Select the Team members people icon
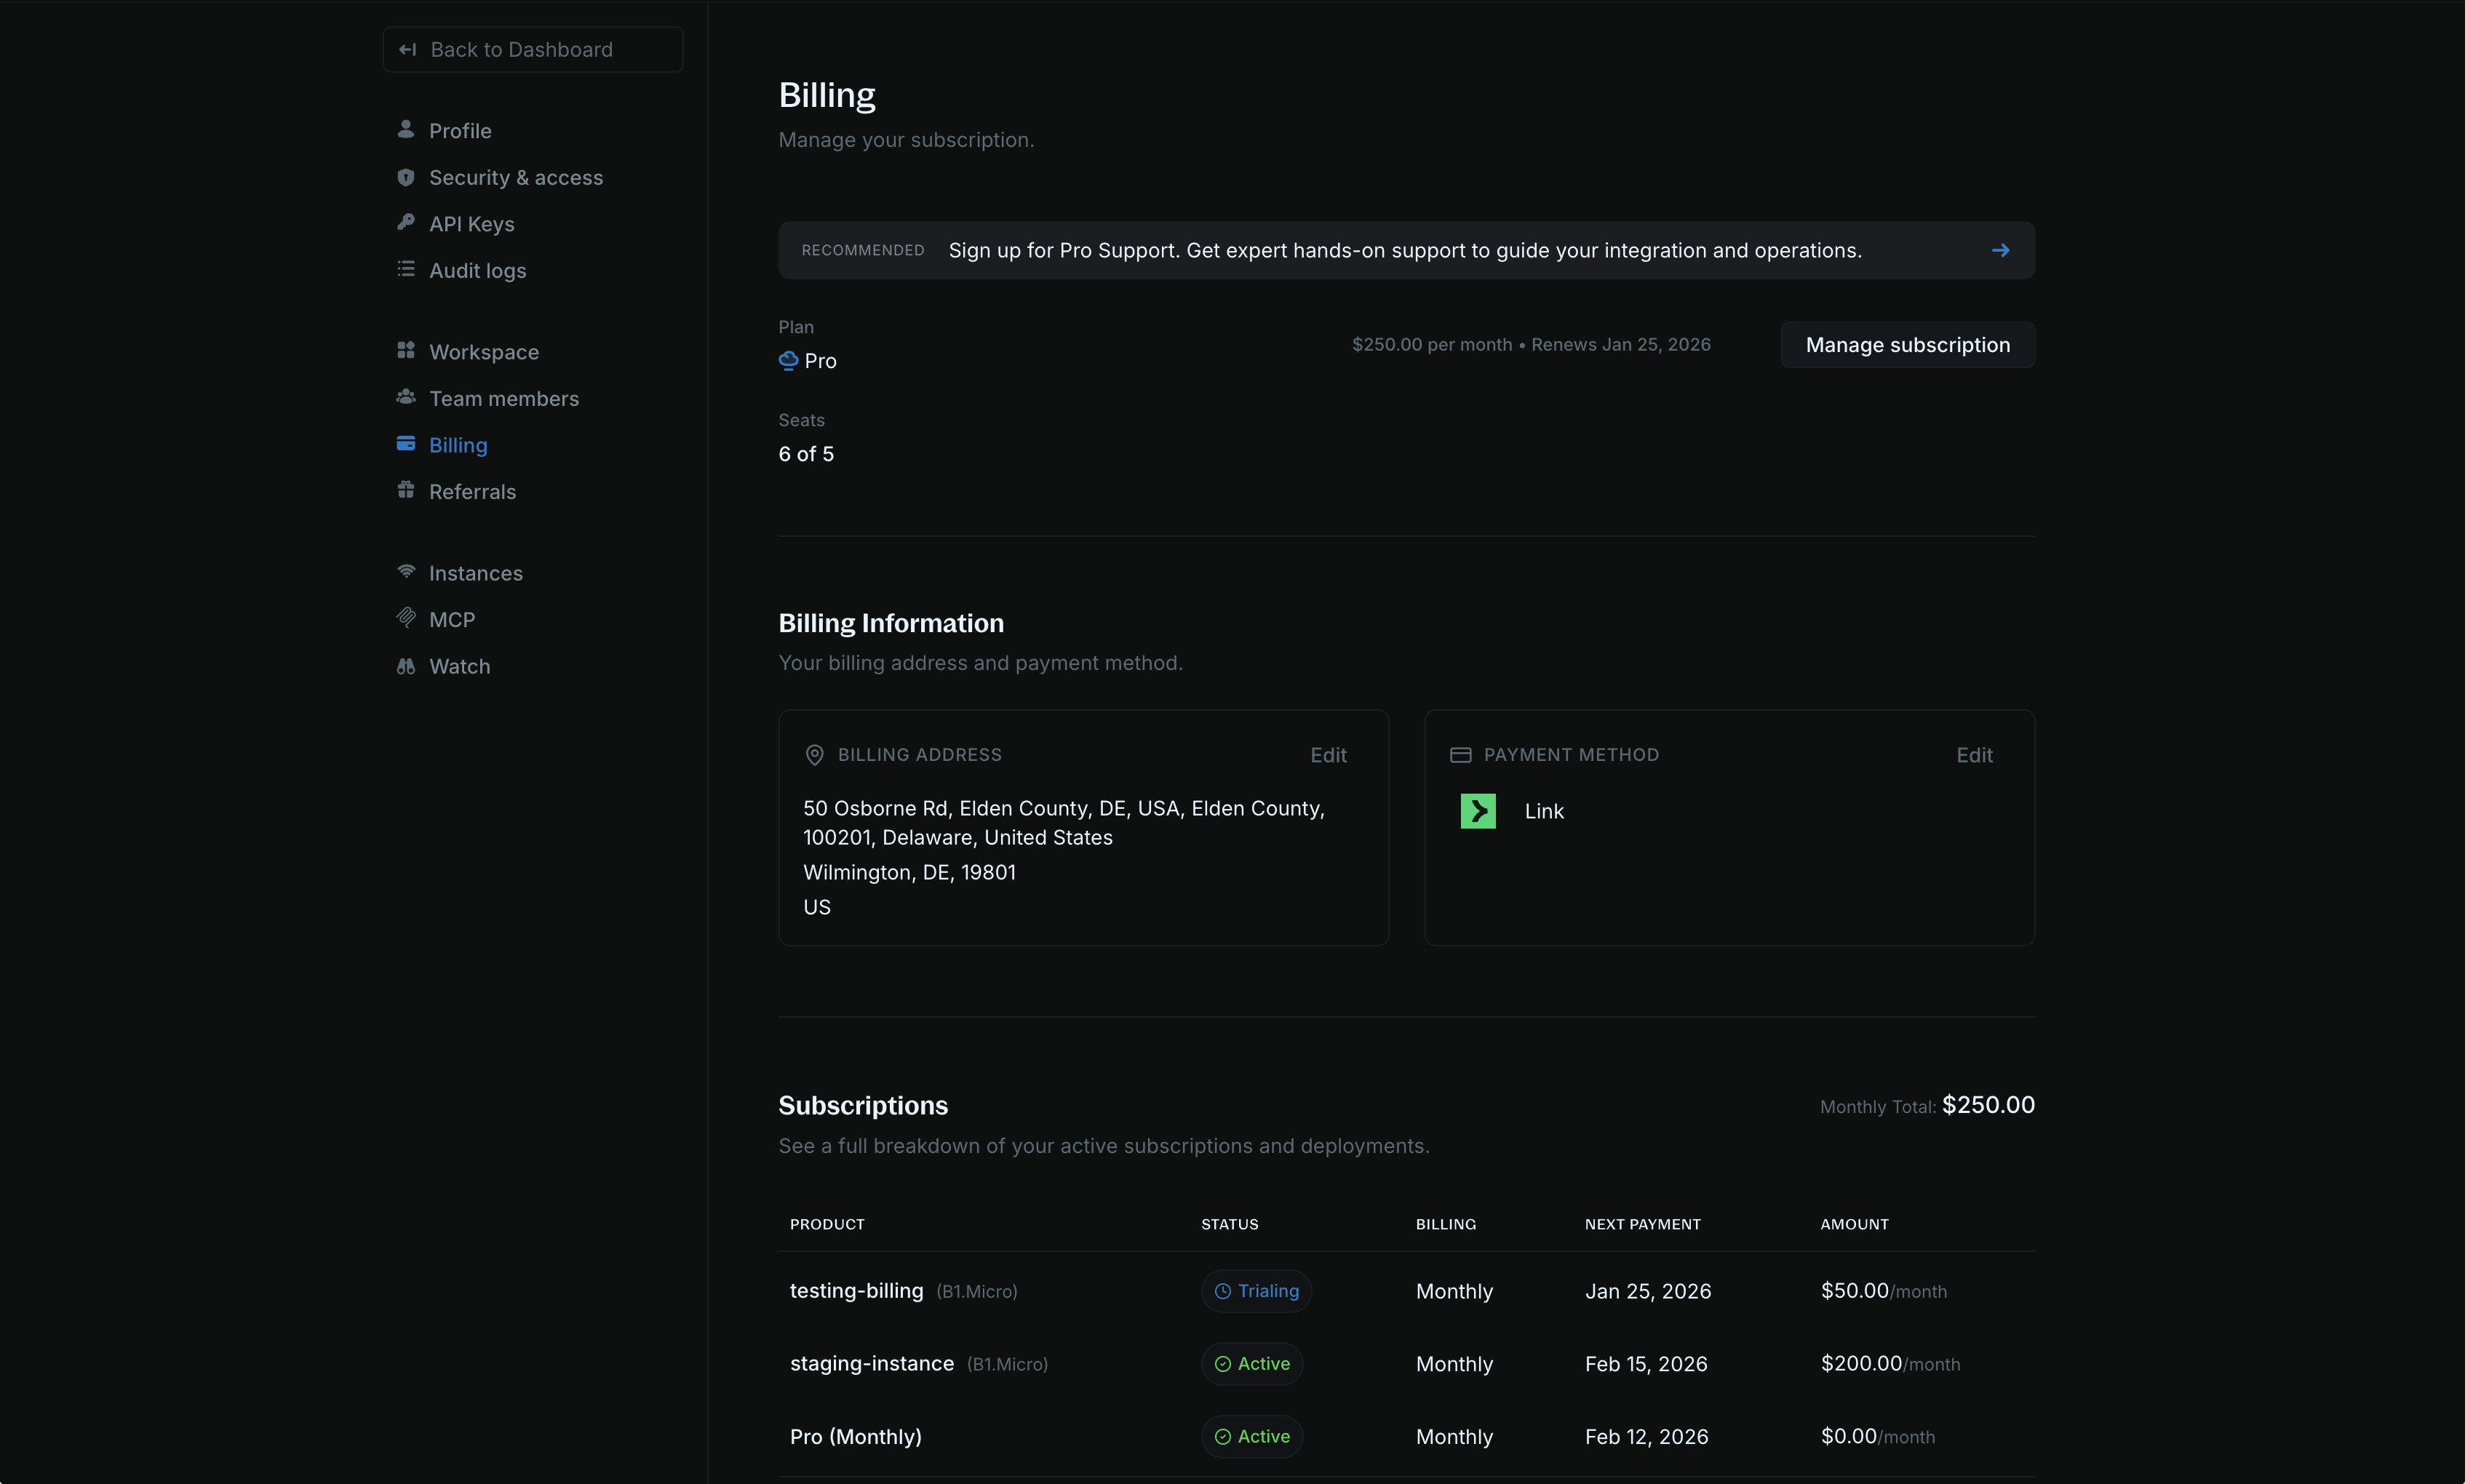This screenshot has width=2465, height=1484. pos(406,397)
